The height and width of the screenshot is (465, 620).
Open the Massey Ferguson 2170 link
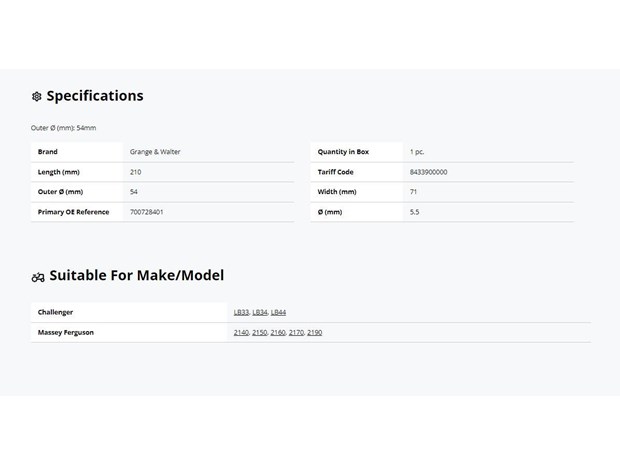[296, 333]
